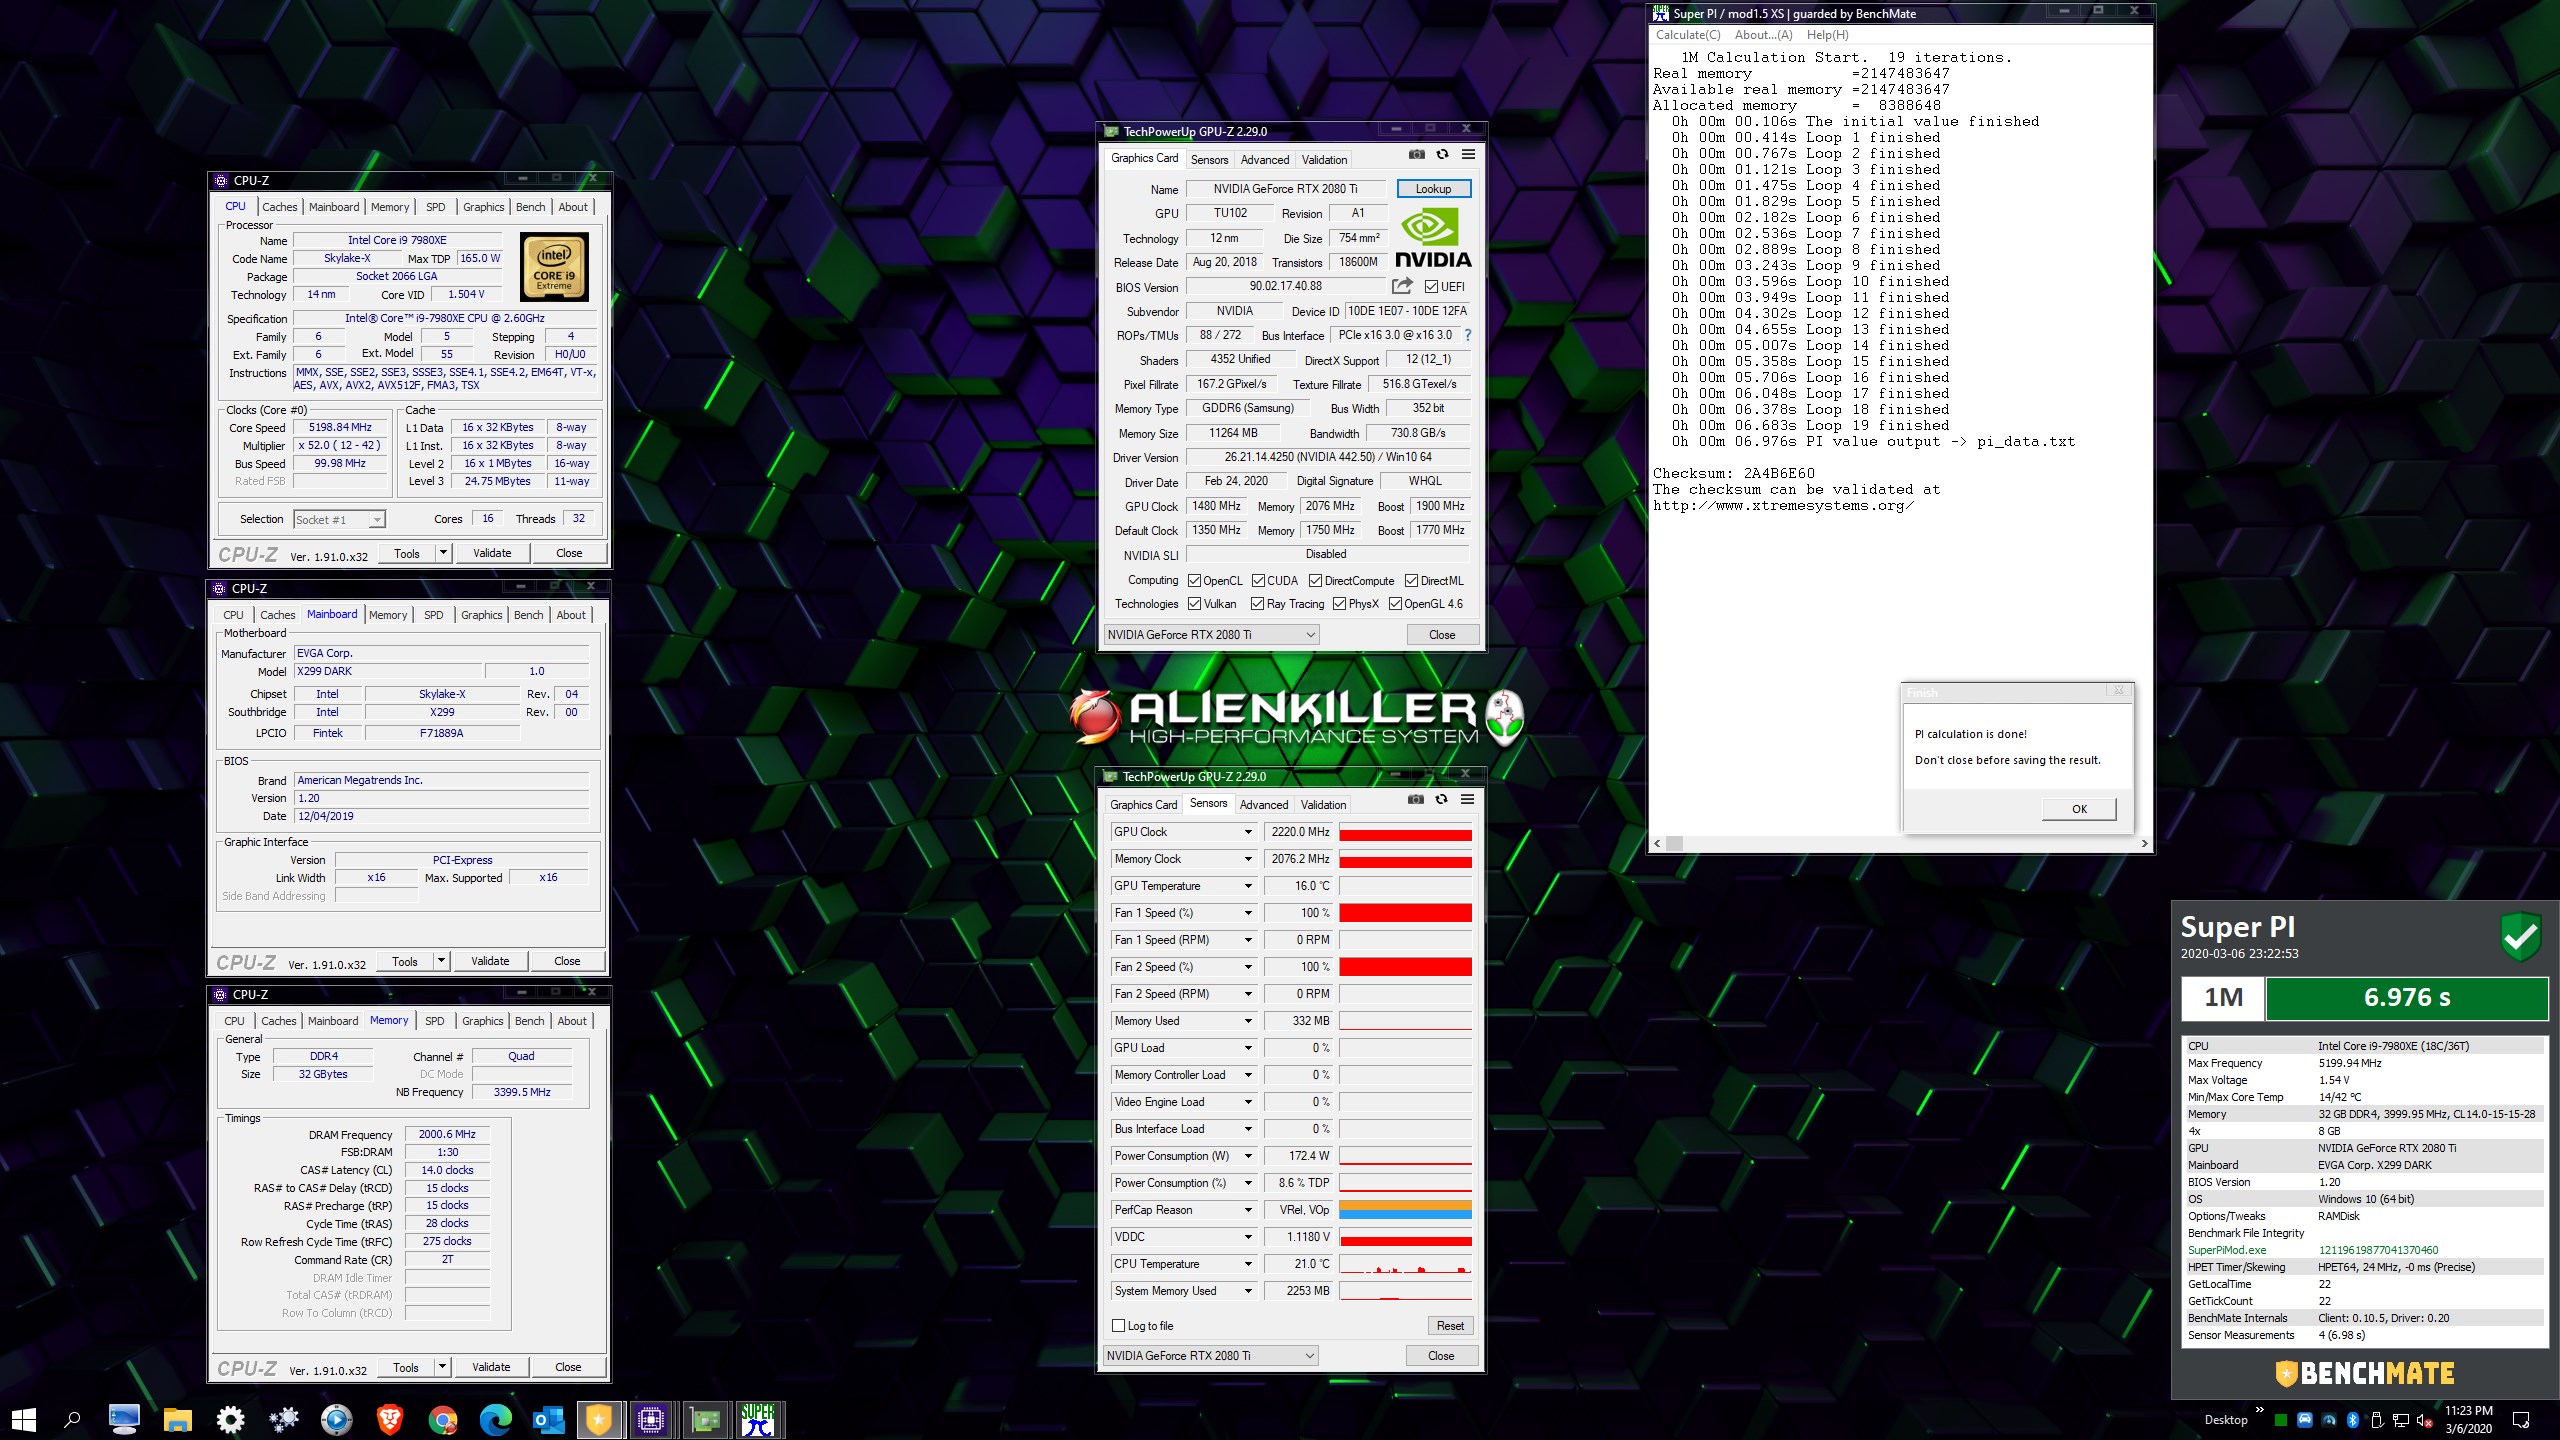The image size is (2560, 1440).
Task: Open Brave browser from the taskbar
Action: pos(389,1419)
